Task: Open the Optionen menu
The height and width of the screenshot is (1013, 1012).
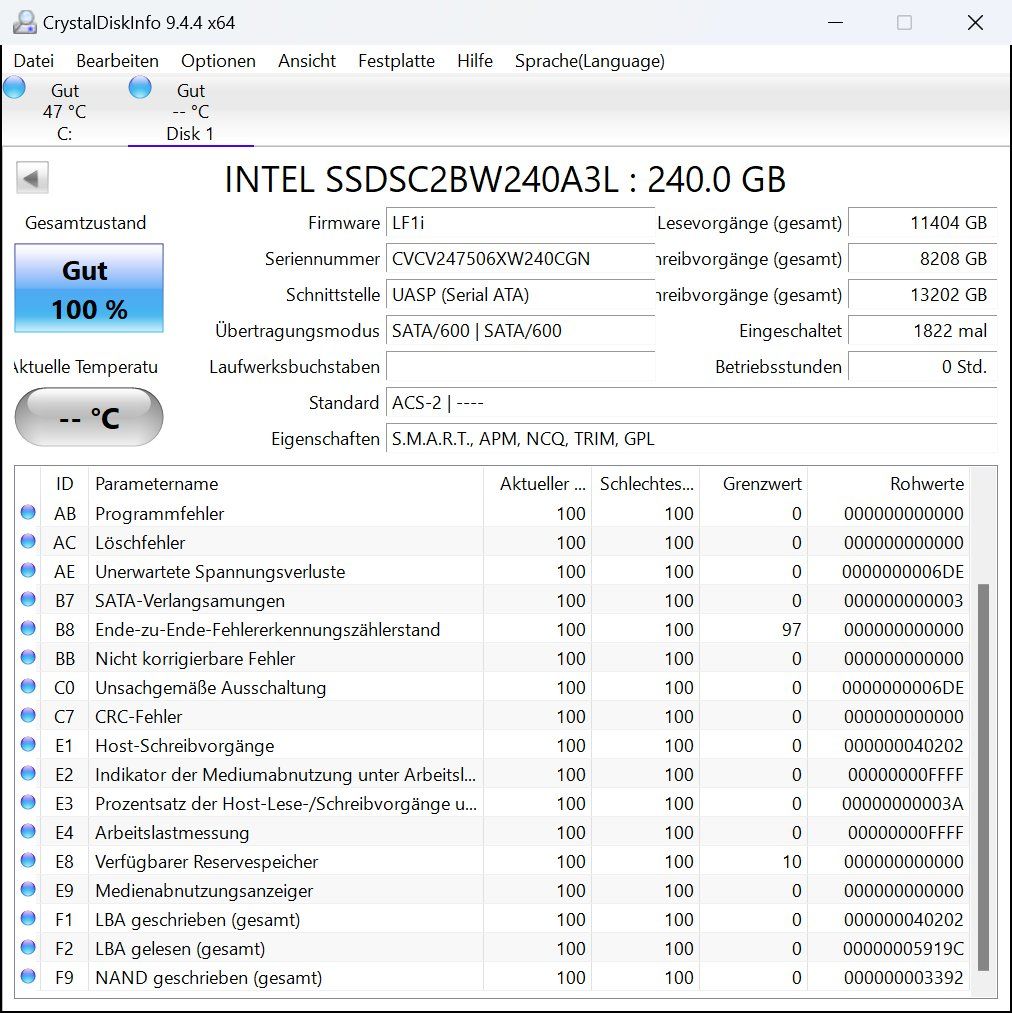Action: (218, 61)
